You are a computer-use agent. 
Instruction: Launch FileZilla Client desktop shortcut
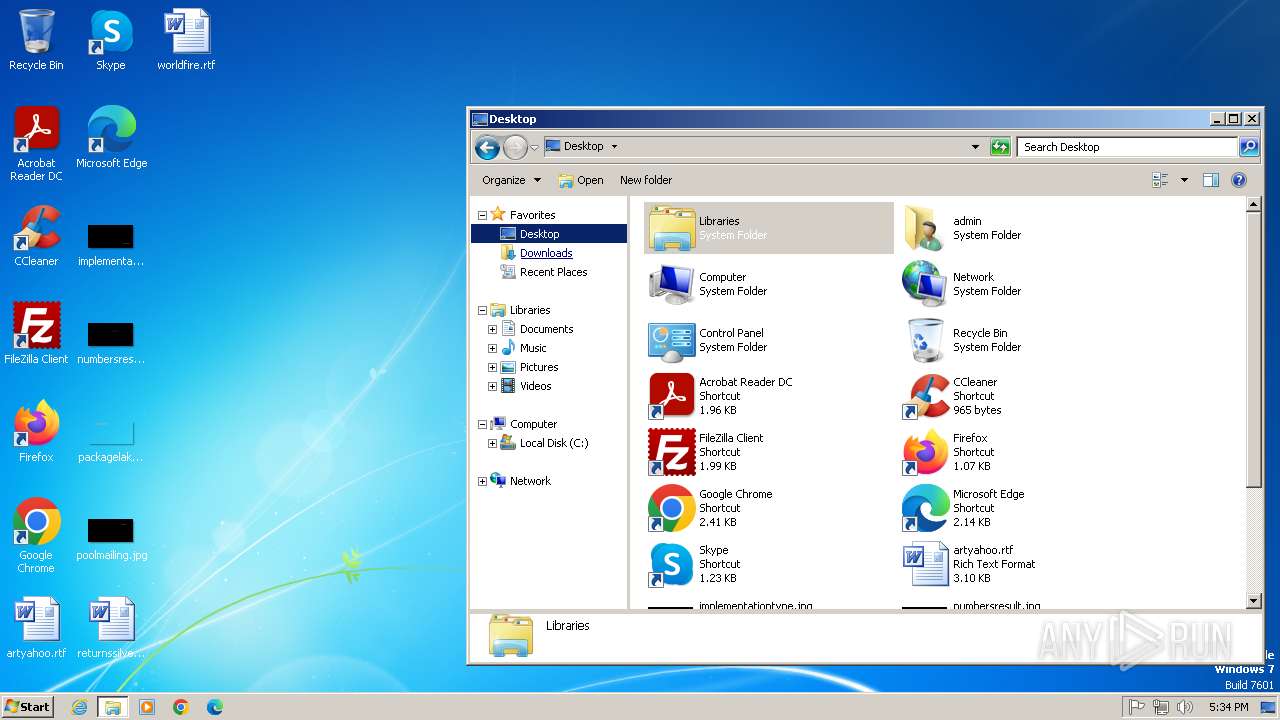pyautogui.click(x=36, y=333)
